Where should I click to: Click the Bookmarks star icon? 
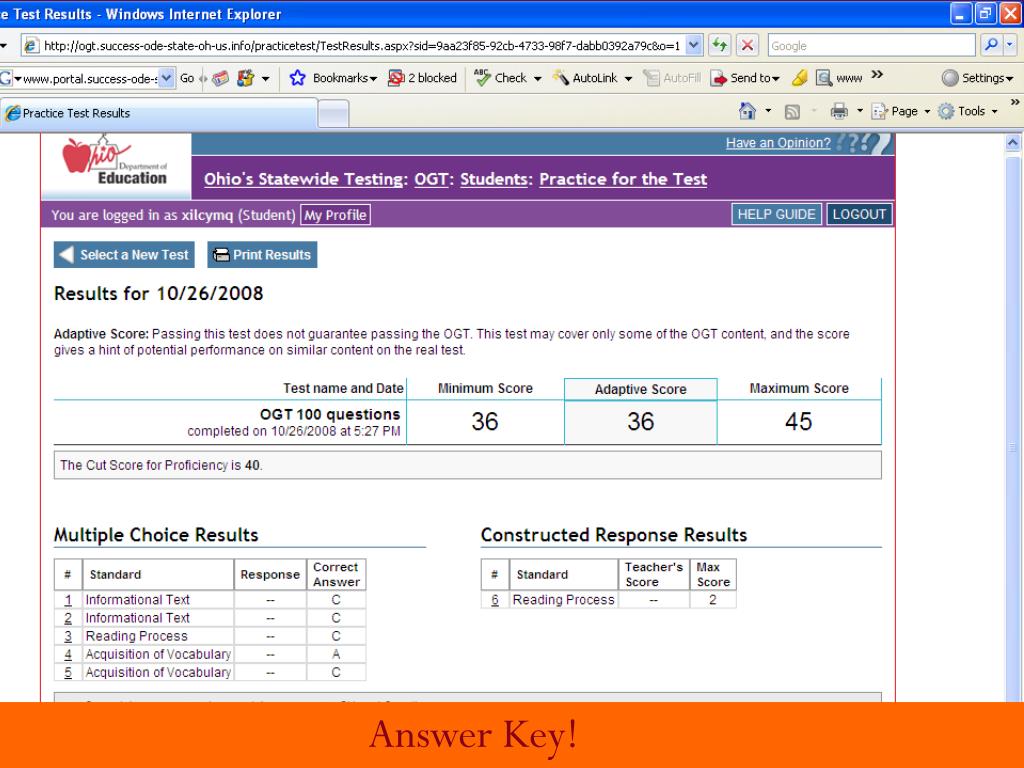pyautogui.click(x=297, y=78)
